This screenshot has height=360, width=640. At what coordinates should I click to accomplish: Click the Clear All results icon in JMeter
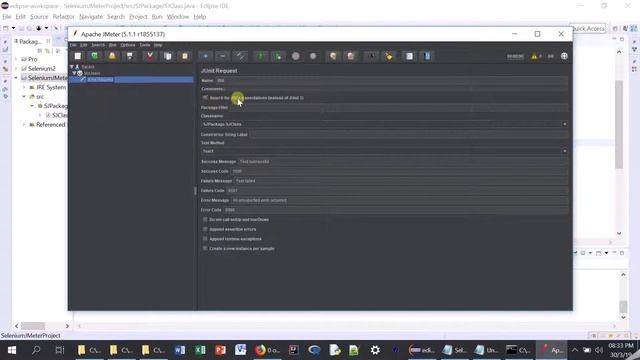coord(351,56)
